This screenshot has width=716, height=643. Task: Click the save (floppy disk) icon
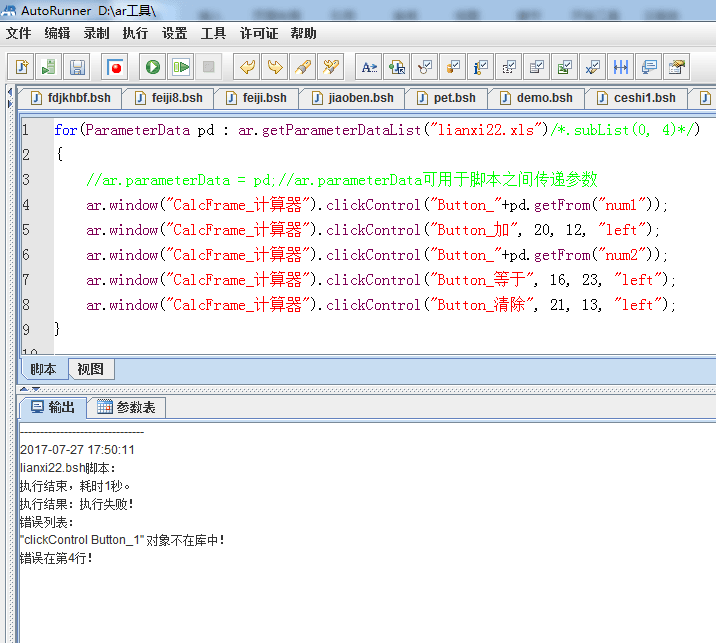pyautogui.click(x=76, y=67)
